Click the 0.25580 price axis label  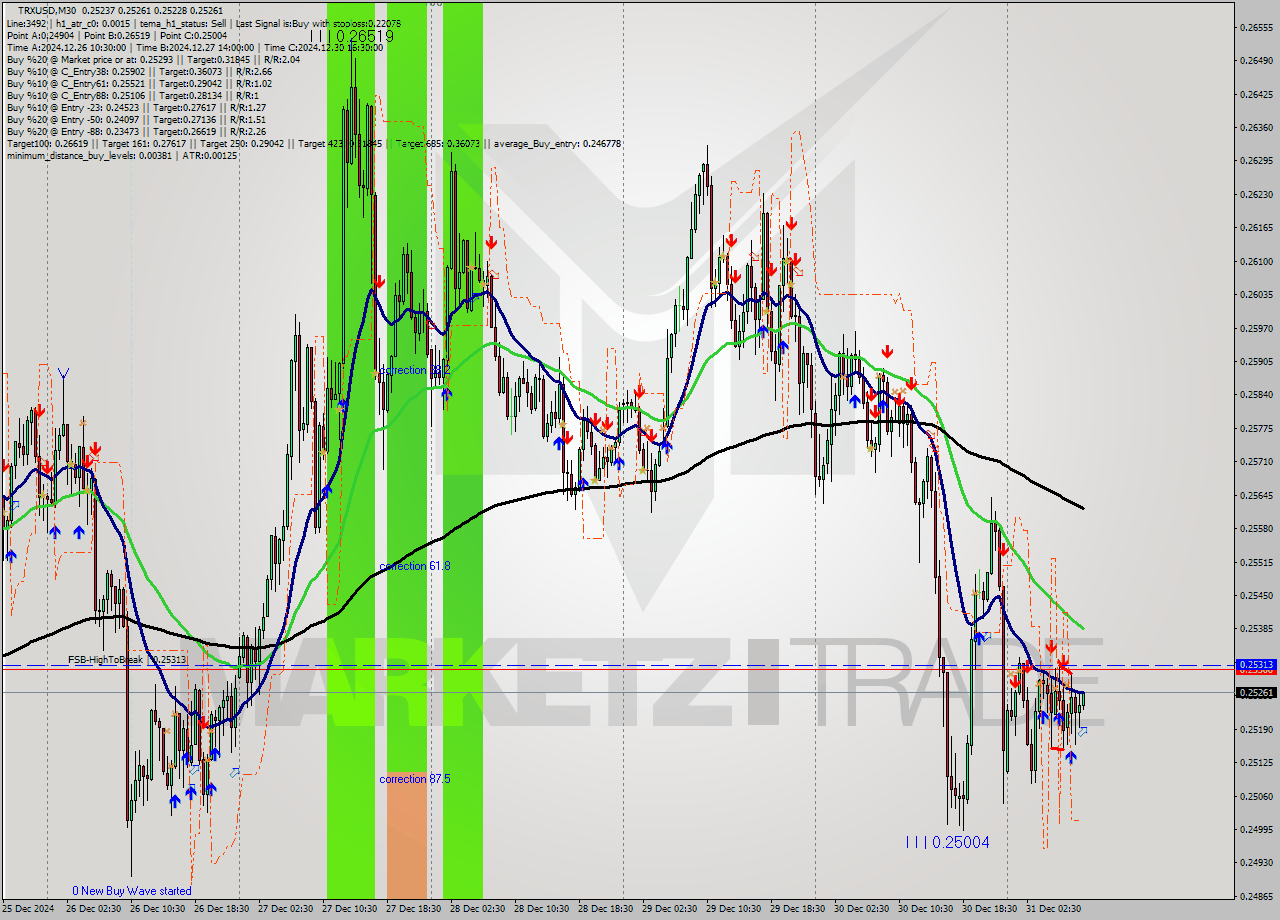pos(1256,529)
